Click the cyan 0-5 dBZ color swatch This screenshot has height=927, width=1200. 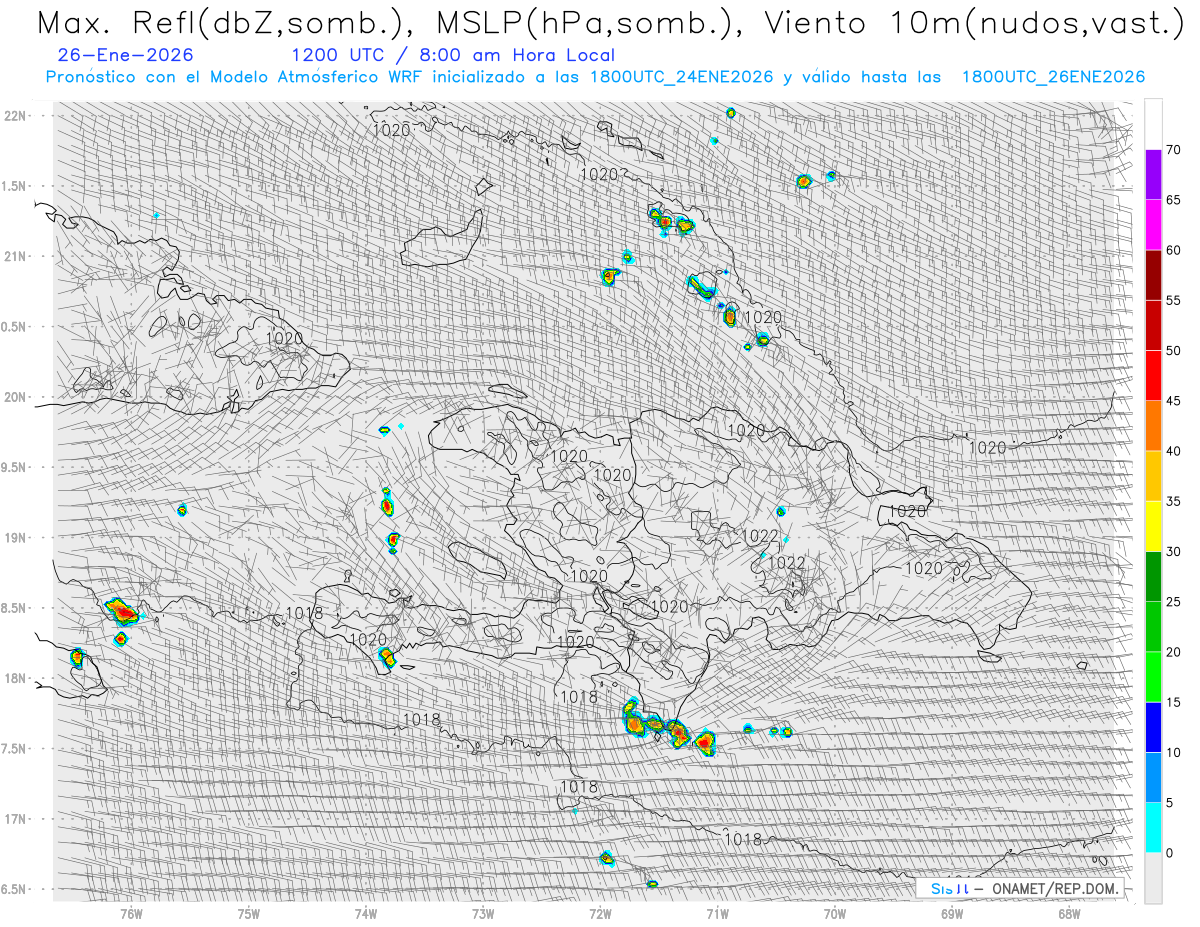[1153, 827]
